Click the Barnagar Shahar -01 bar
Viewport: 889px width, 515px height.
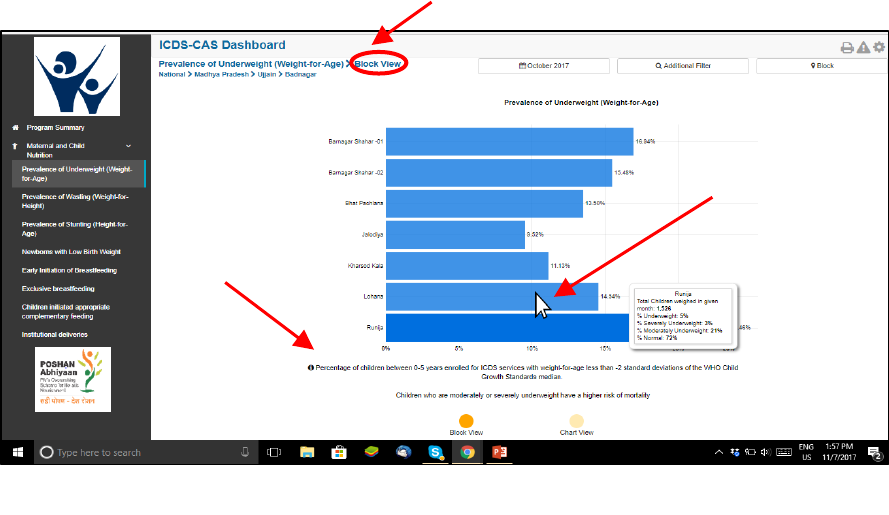pyautogui.click(x=510, y=141)
